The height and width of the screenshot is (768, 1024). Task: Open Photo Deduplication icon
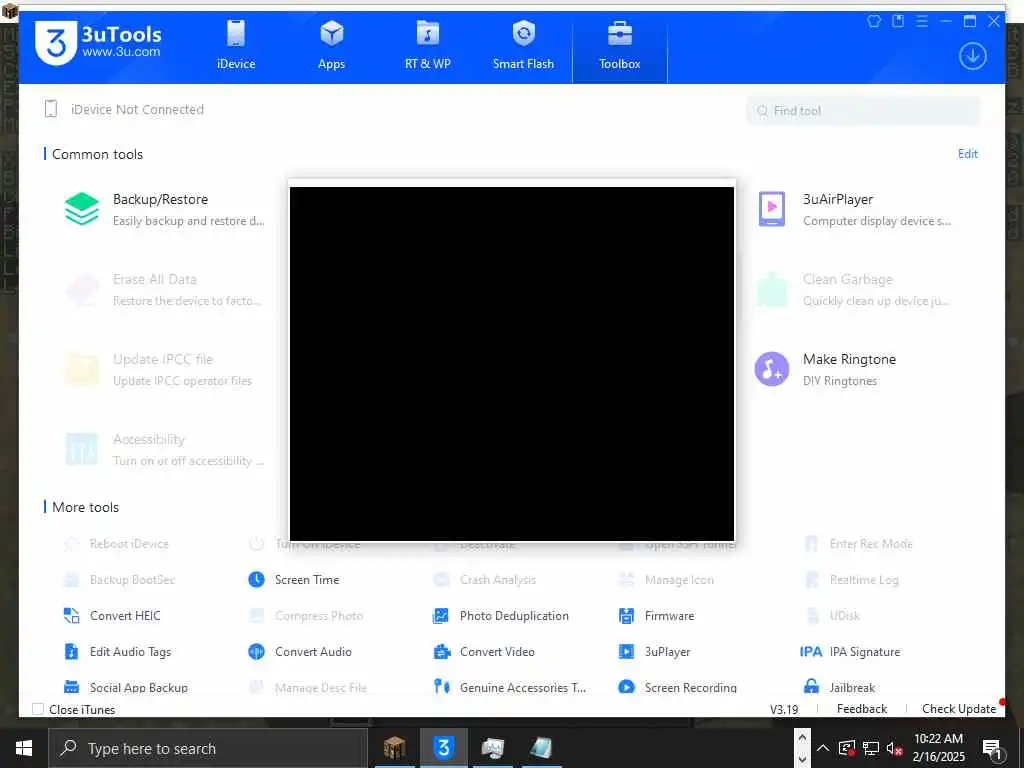pyautogui.click(x=441, y=615)
